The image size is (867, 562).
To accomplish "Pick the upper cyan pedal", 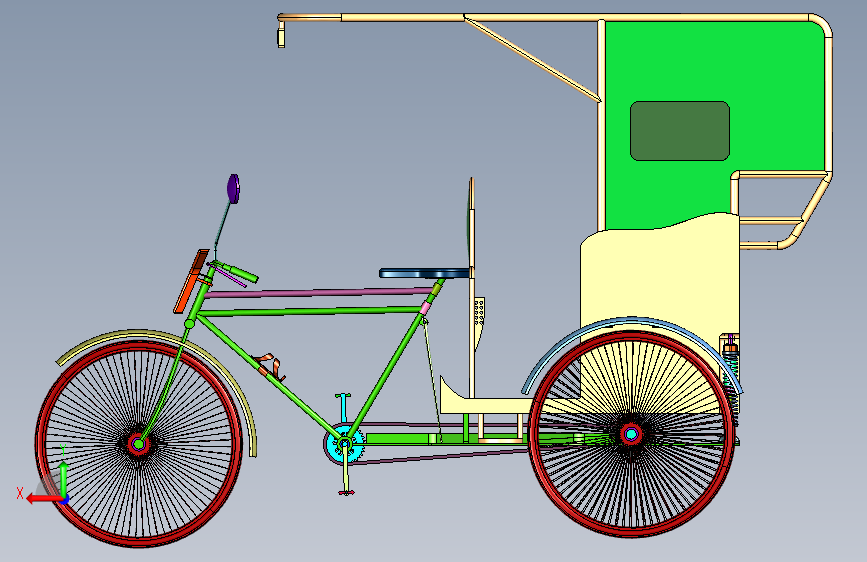I will click(343, 396).
